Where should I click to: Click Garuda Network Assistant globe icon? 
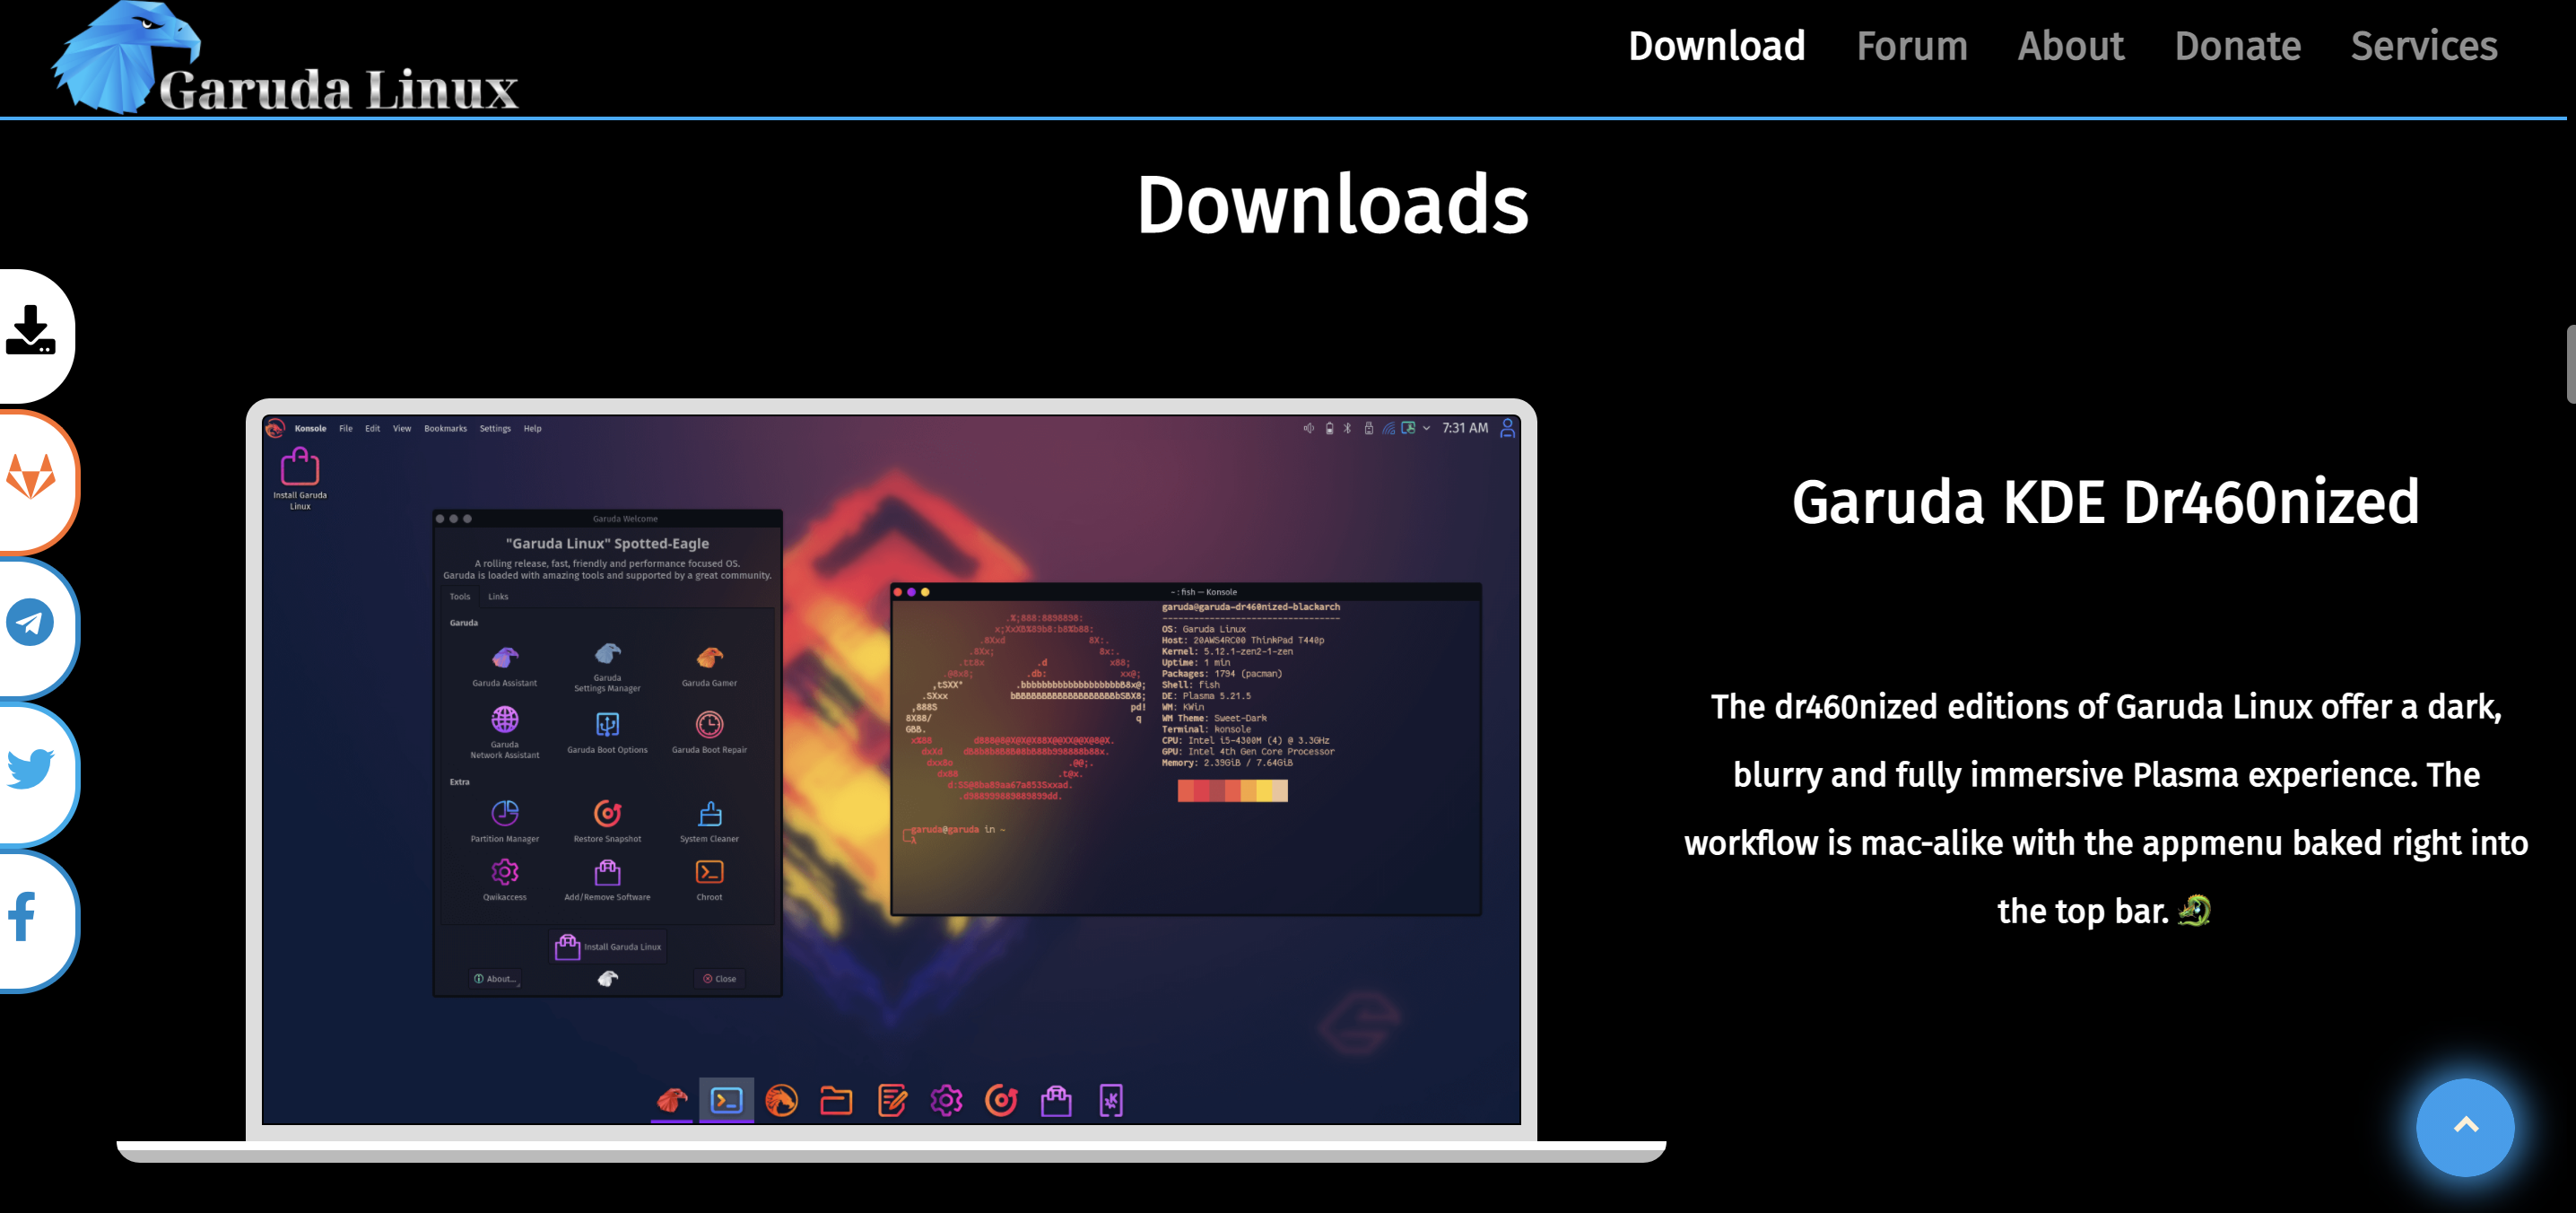(505, 719)
